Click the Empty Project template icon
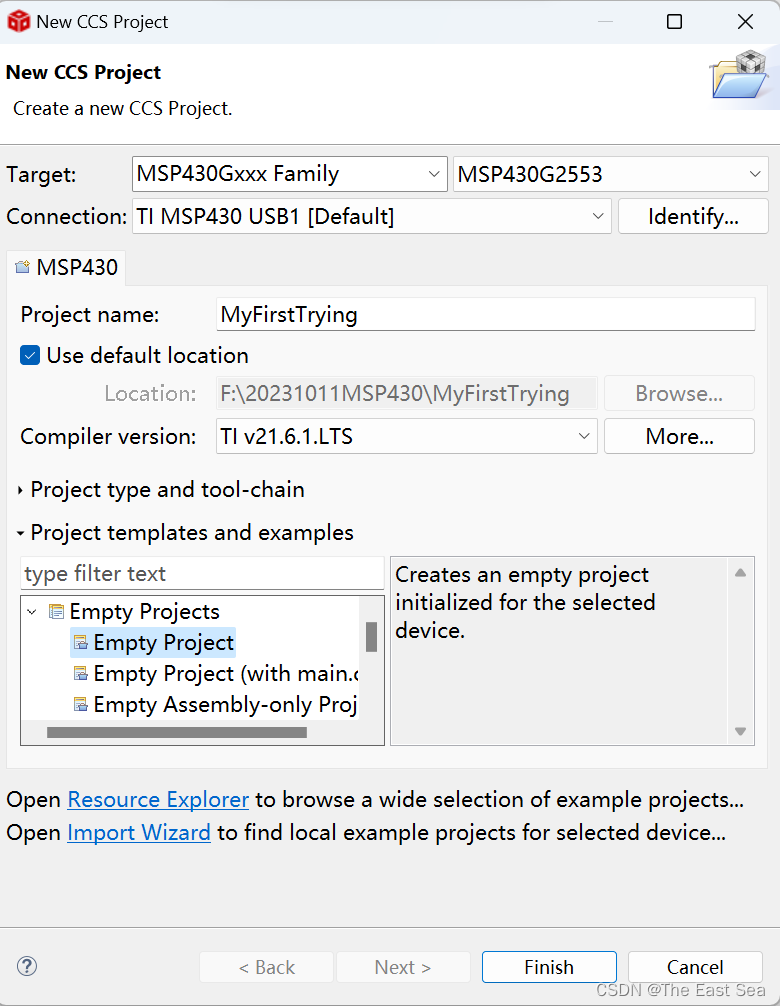The image size is (780, 1006). click(80, 642)
